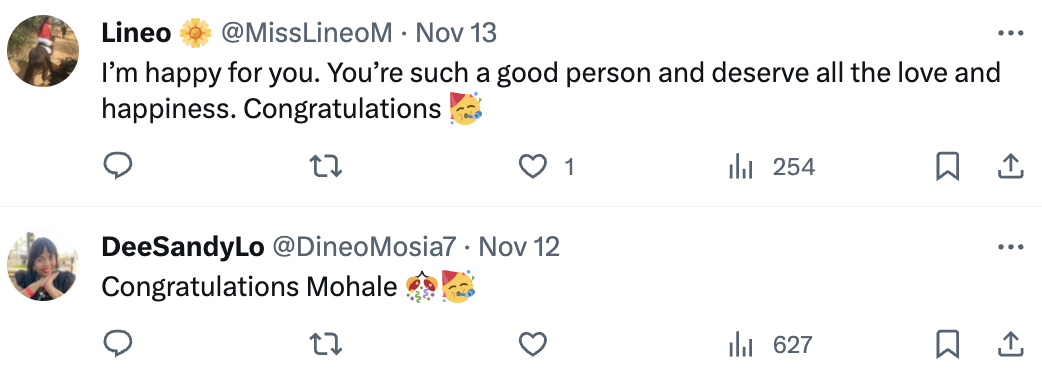
Task: Open more options on Lineo's tweet
Action: pos(1011,33)
